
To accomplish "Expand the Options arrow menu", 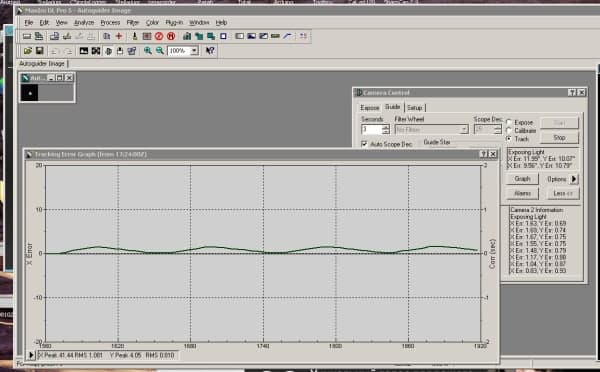I will tap(574, 179).
